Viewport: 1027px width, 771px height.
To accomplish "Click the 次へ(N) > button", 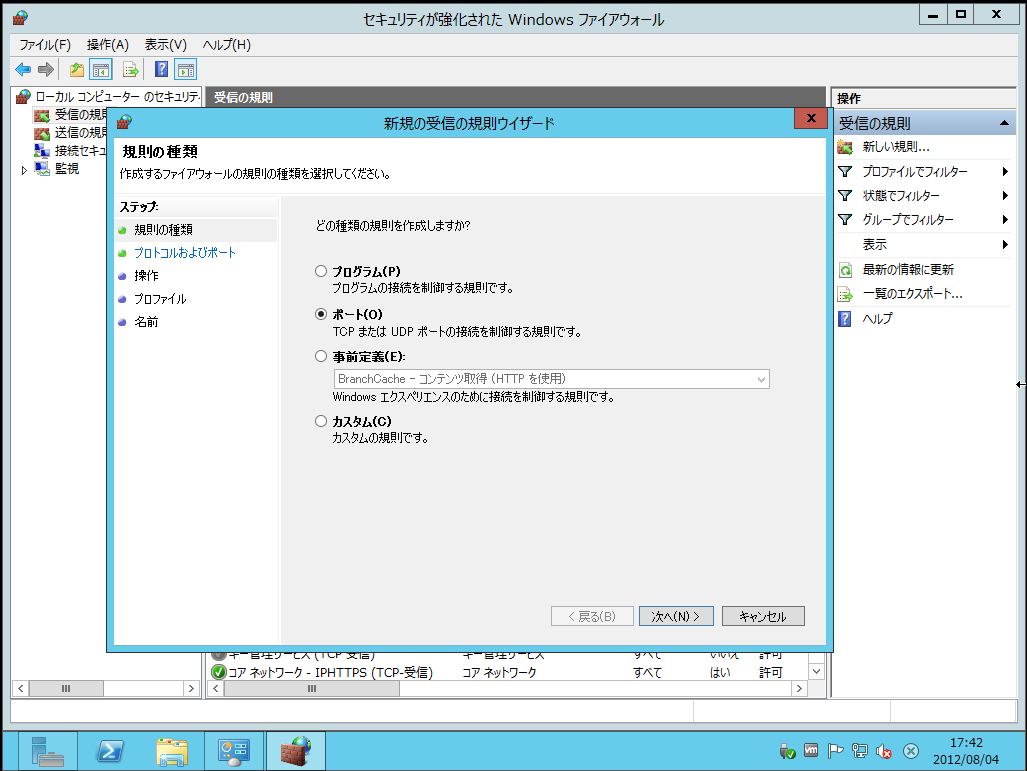I will [676, 616].
